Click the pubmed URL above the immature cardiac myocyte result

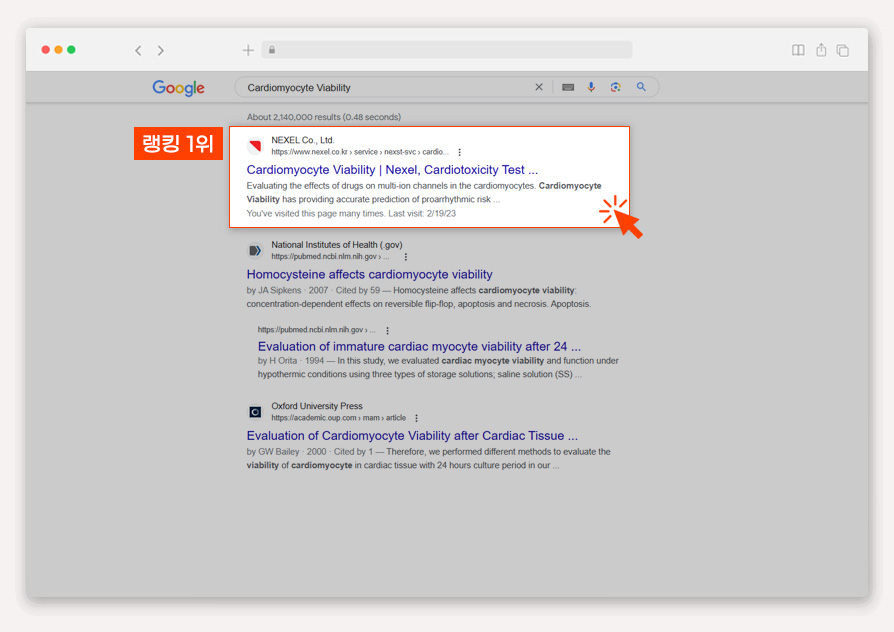click(316, 330)
